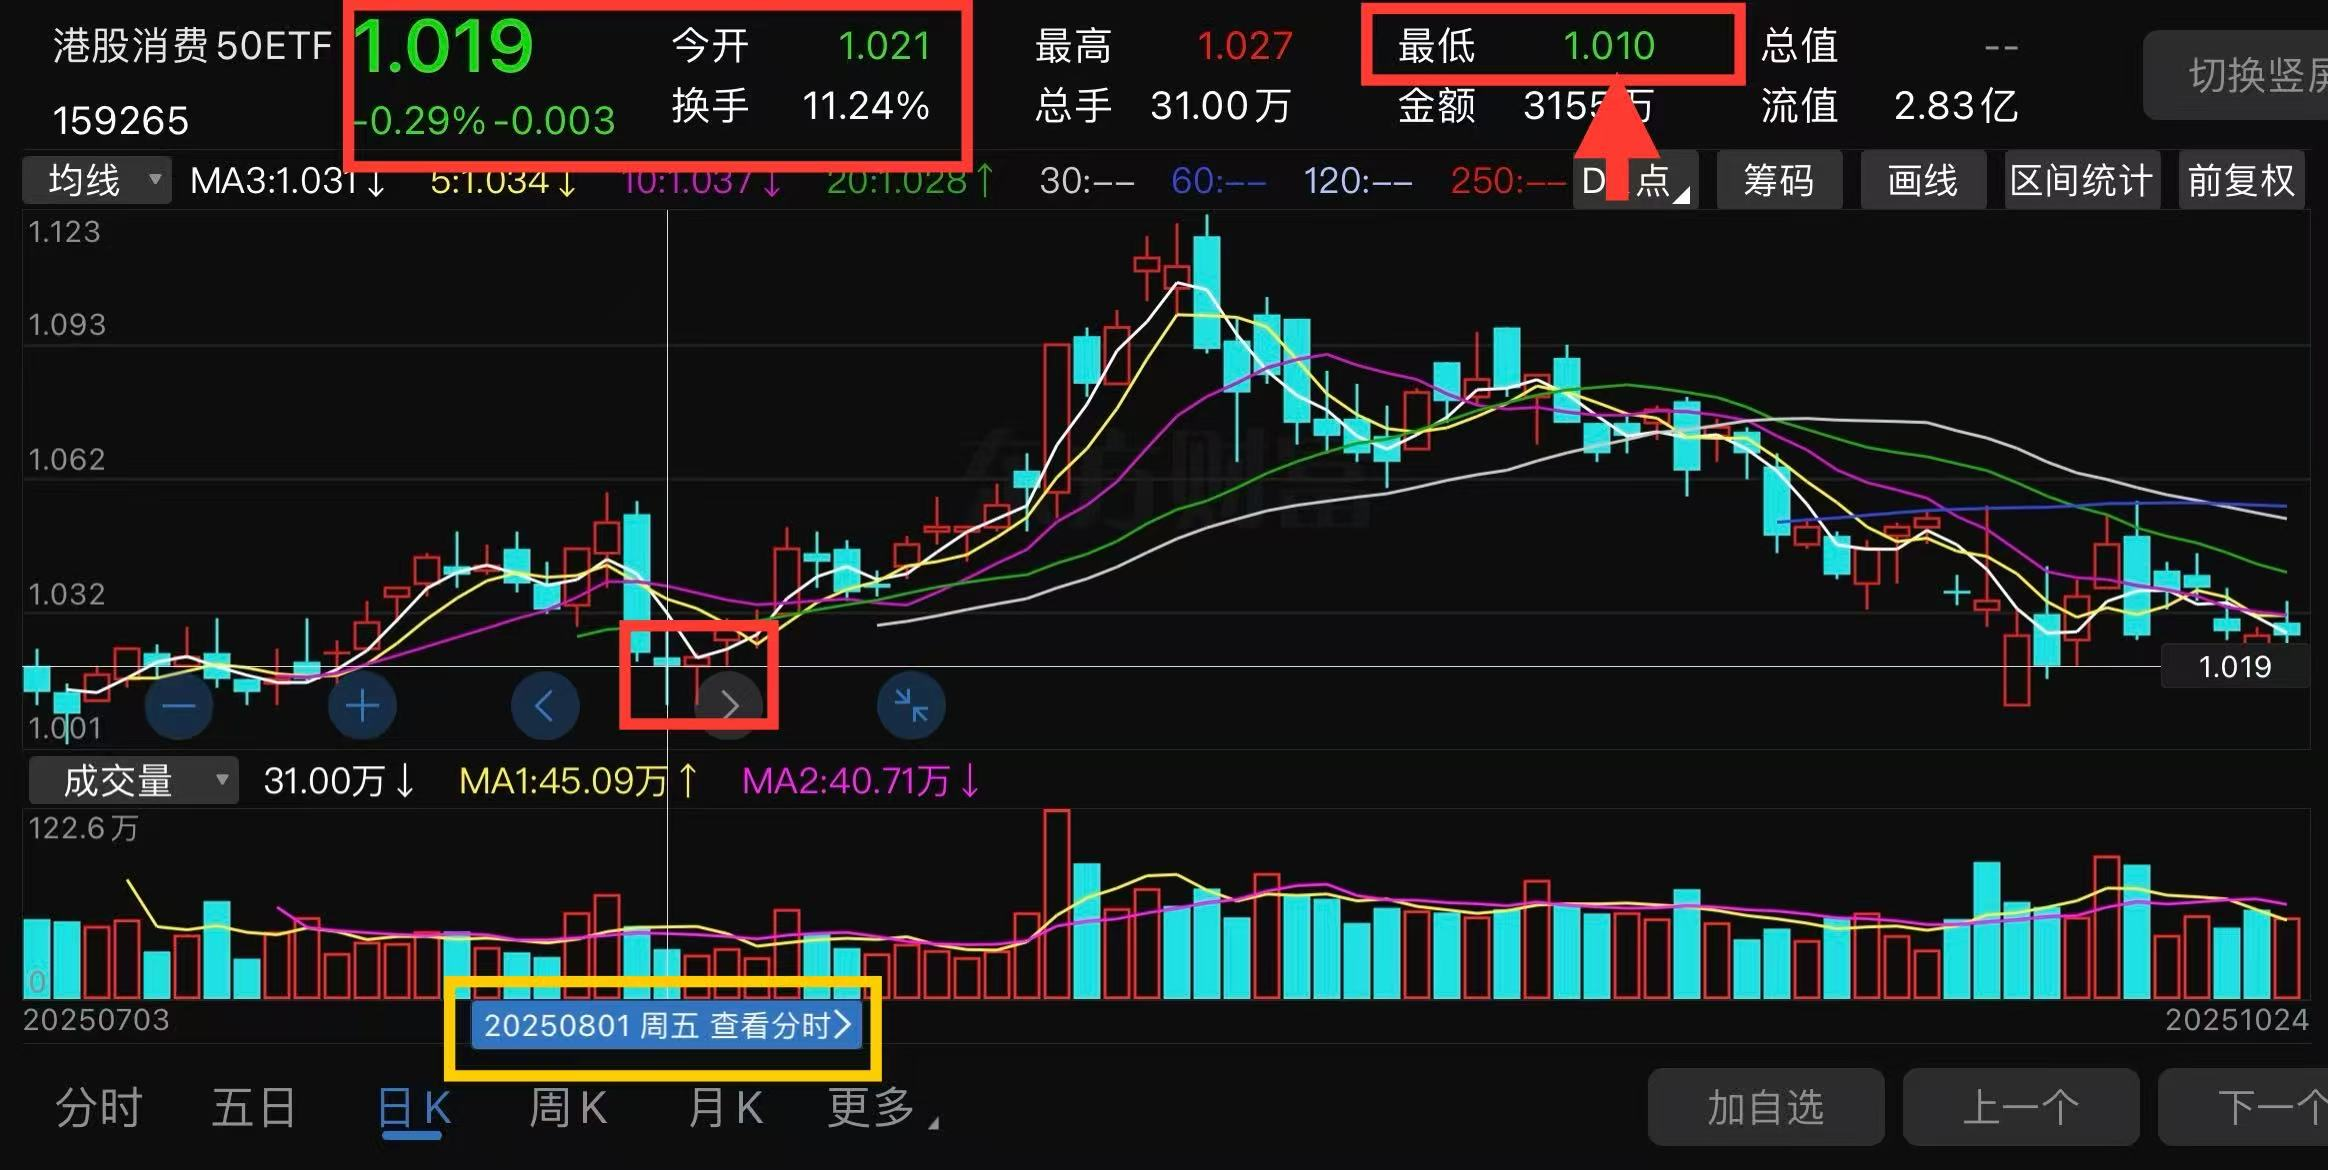Image resolution: width=2328 pixels, height=1170 pixels.
Task: Click the zoom out minus icon
Action: coord(179,706)
